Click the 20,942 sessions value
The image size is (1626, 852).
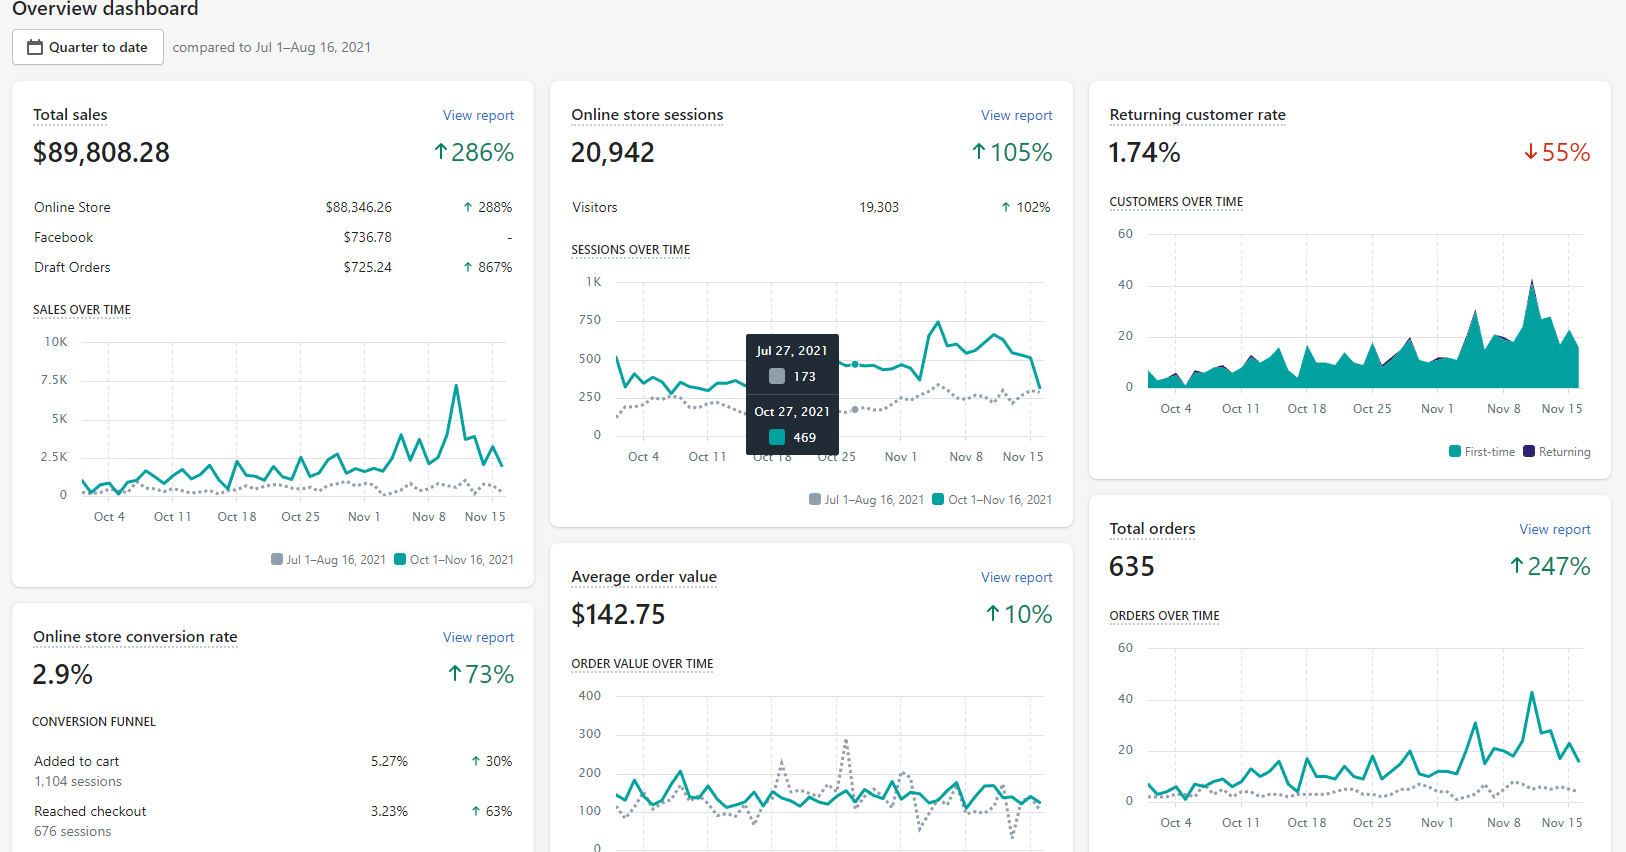613,152
